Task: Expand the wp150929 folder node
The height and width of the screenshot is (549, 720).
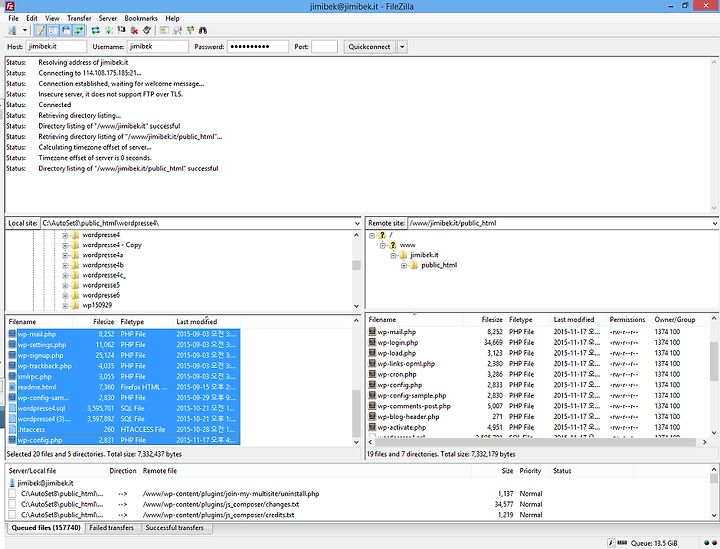Action: (x=65, y=306)
